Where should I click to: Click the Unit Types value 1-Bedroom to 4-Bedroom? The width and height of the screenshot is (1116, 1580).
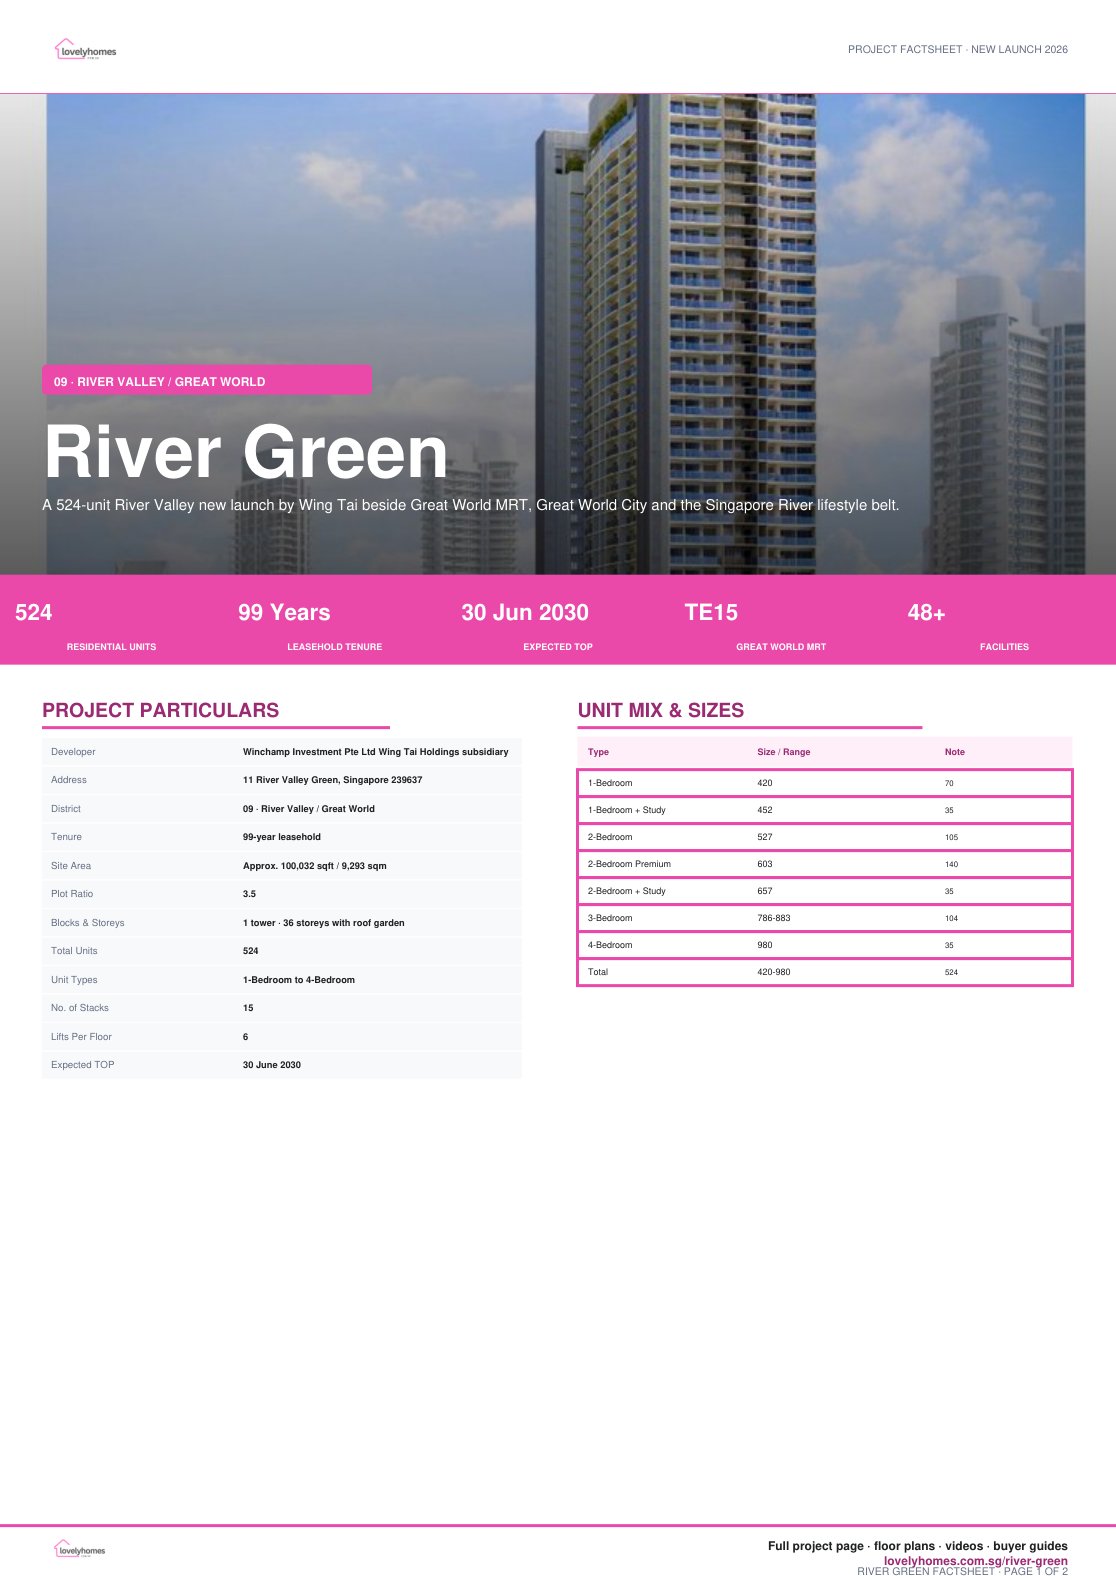click(298, 980)
